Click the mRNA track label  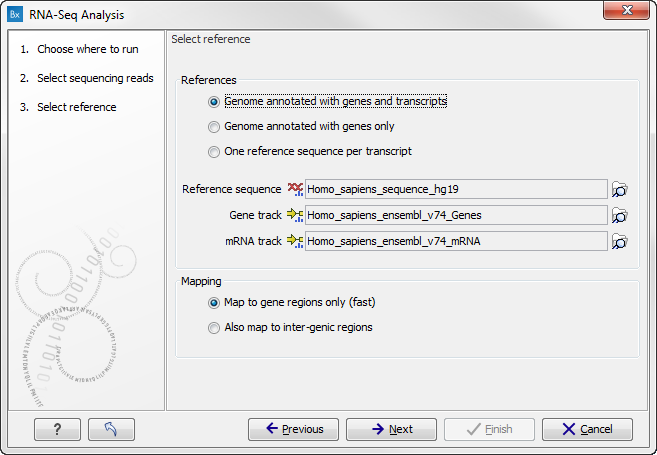pyautogui.click(x=253, y=241)
